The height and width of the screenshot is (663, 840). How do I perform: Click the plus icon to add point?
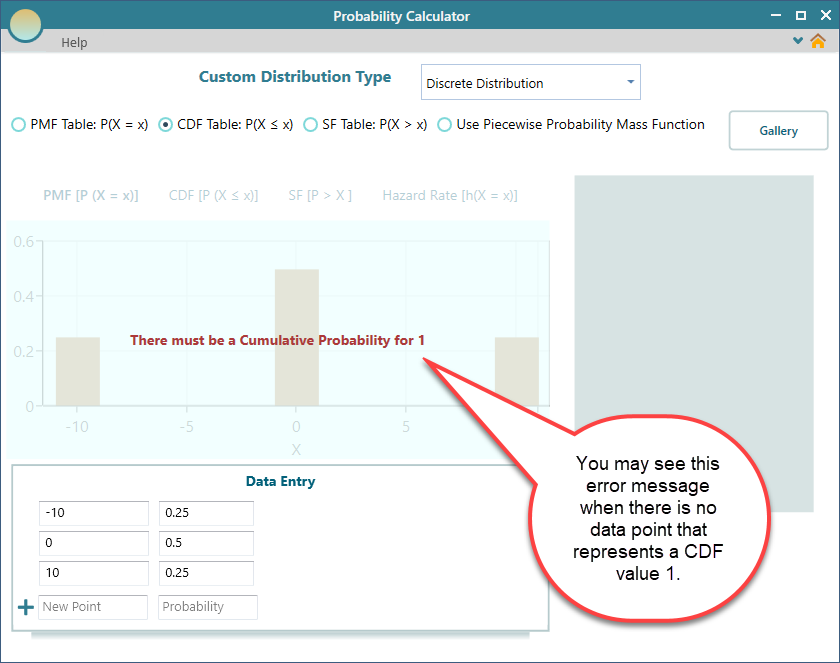click(x=26, y=608)
